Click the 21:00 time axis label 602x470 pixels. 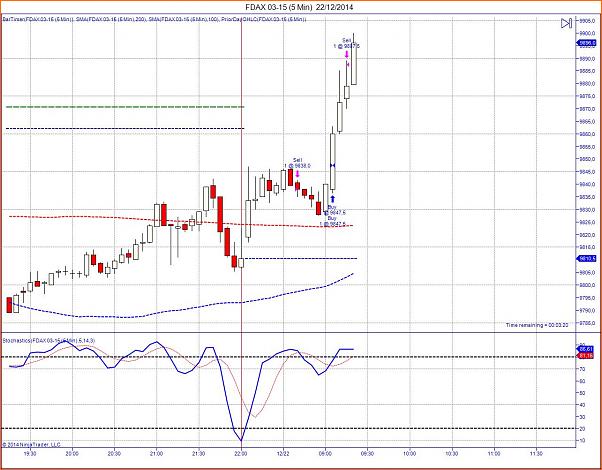[x=156, y=453]
